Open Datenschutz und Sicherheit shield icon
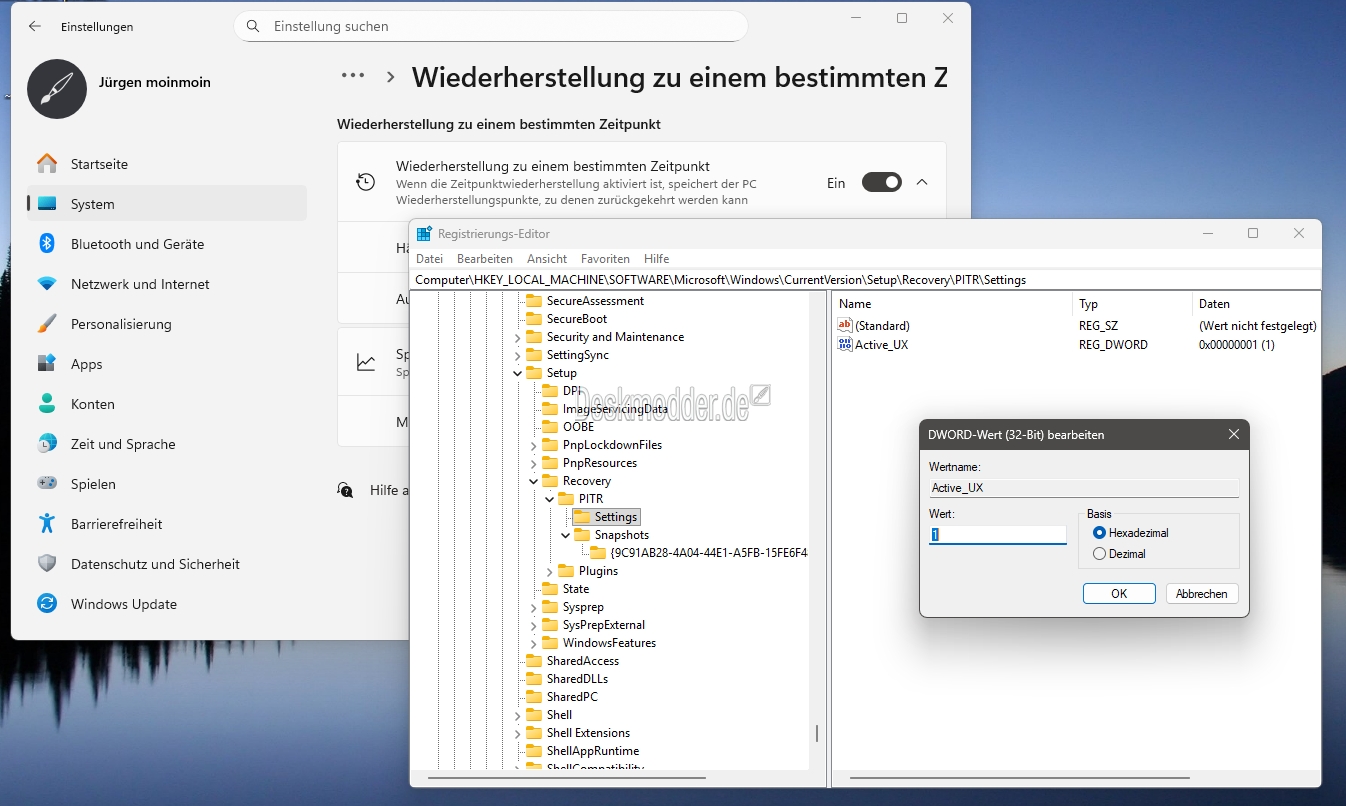The image size is (1346, 806). click(x=47, y=564)
